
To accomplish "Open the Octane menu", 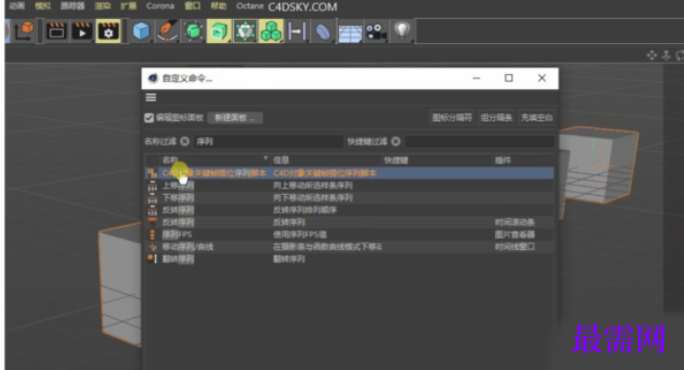I will click(x=250, y=6).
